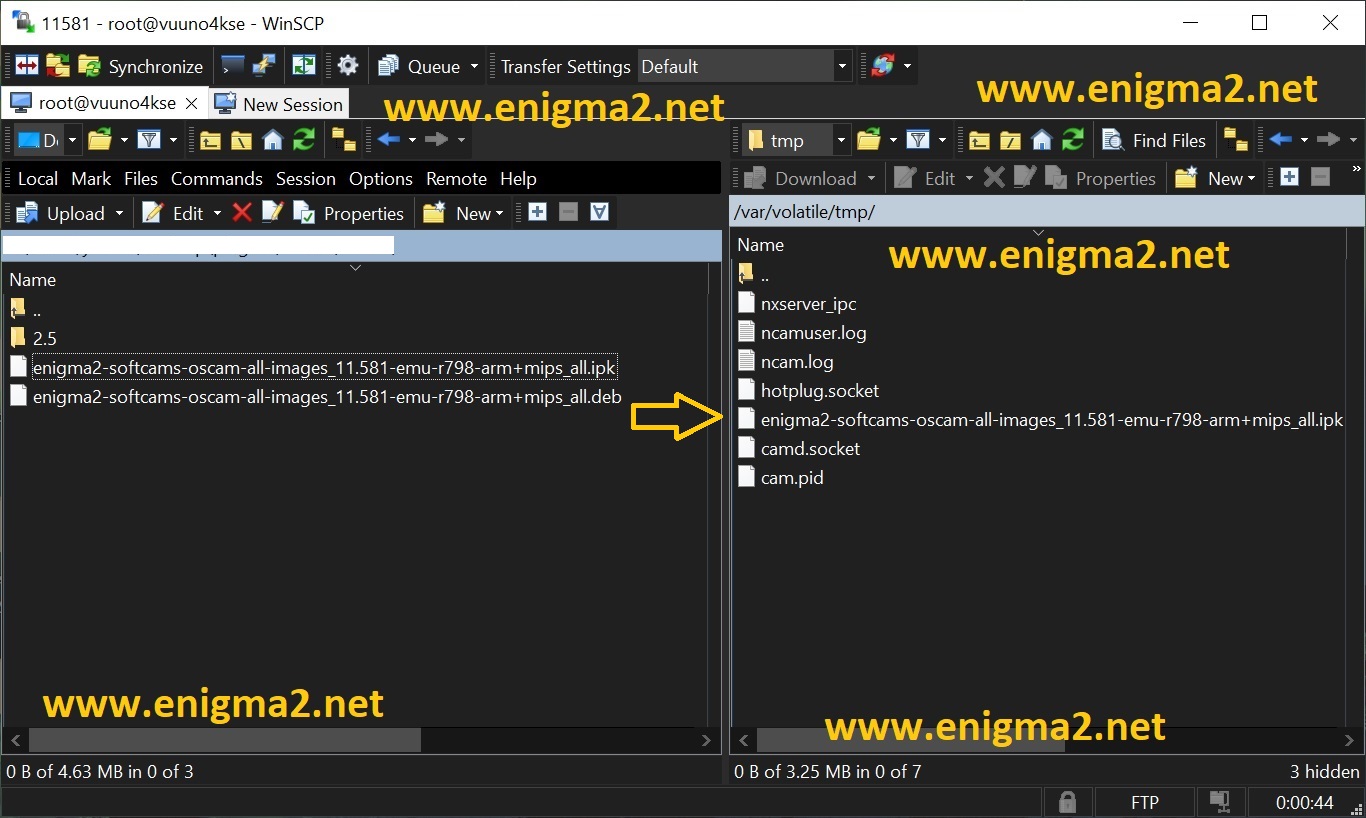The width and height of the screenshot is (1366, 818).
Task: Open the Mark menu
Action: point(91,179)
